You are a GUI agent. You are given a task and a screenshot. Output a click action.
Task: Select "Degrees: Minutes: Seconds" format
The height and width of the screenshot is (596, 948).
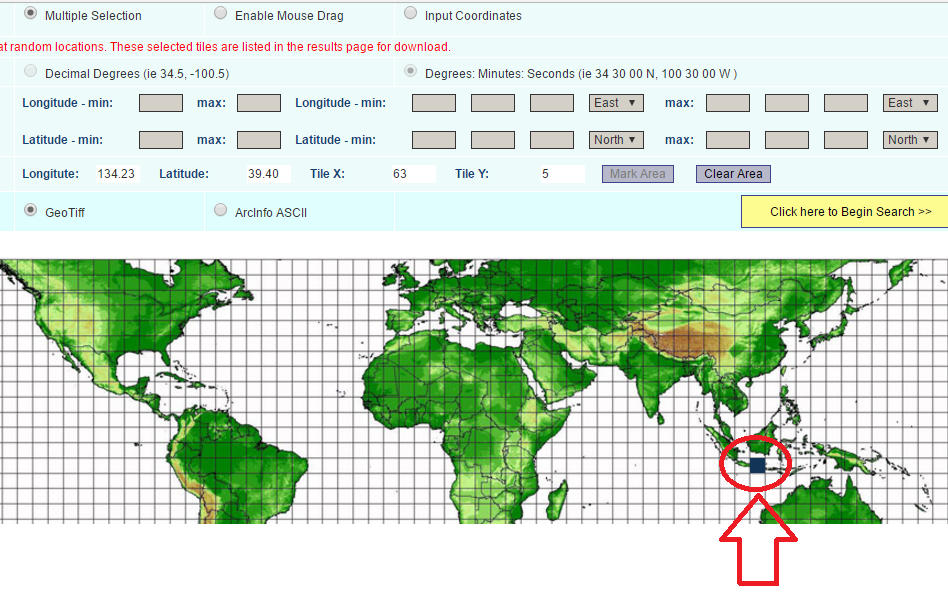click(x=410, y=70)
